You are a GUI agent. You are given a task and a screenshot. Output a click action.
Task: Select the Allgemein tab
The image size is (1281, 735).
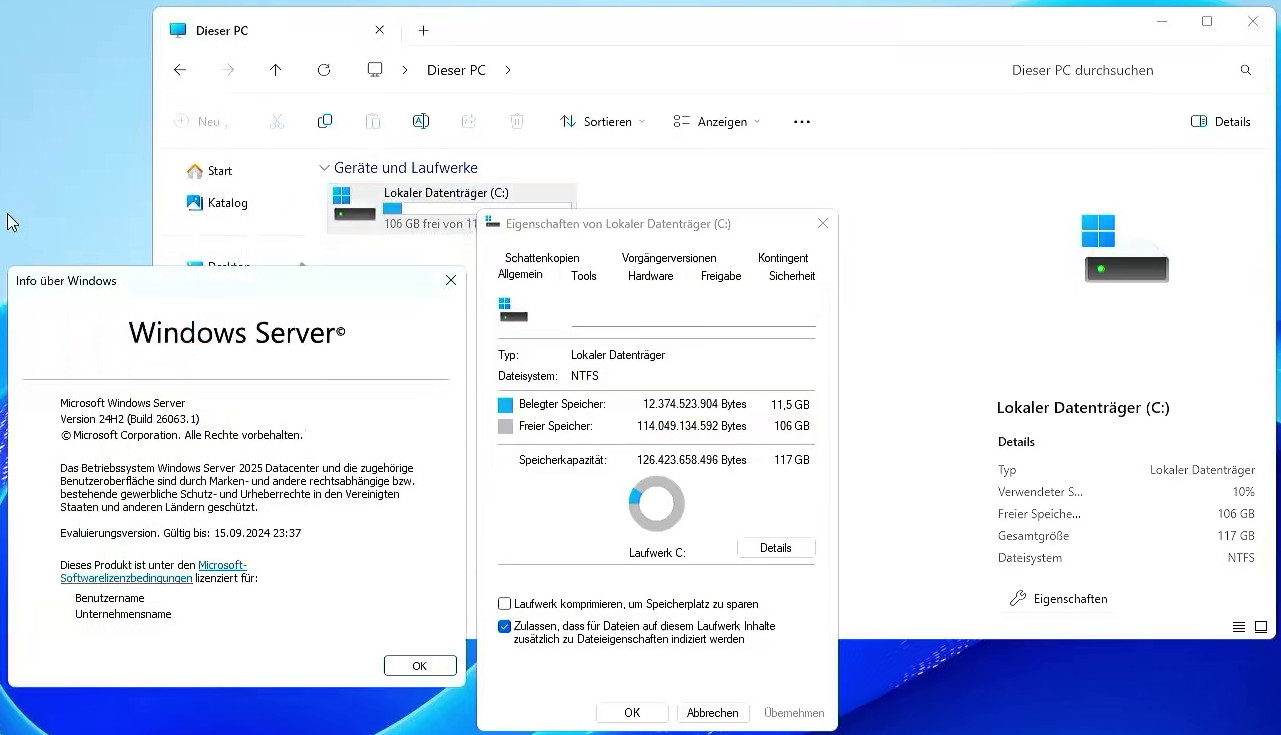[520, 274]
